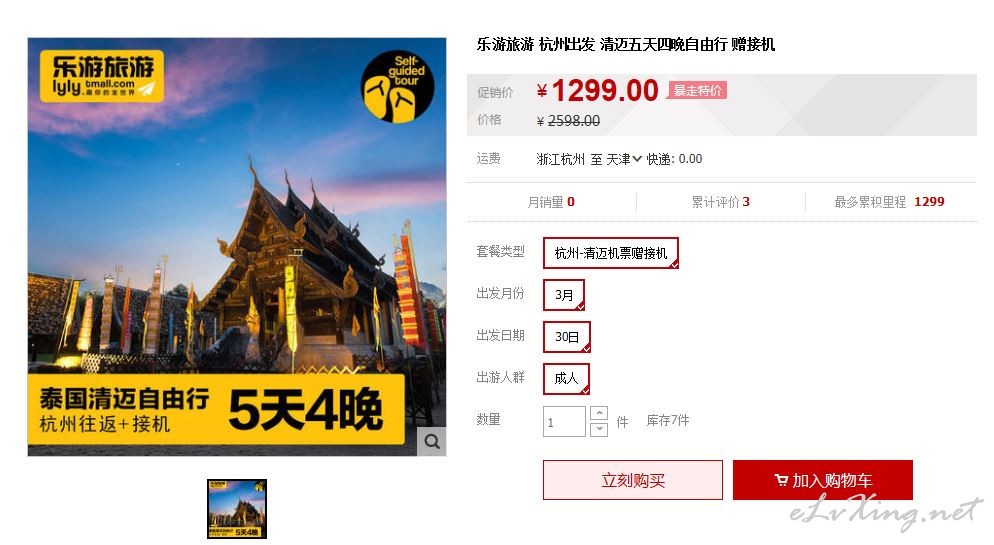Click the Self-guided tour flip-flop badge

(397, 86)
